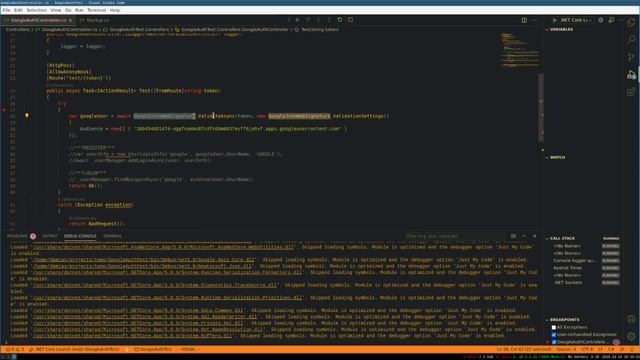Open the Terminal menu
This screenshot has height=360, width=640.
coord(96,10)
